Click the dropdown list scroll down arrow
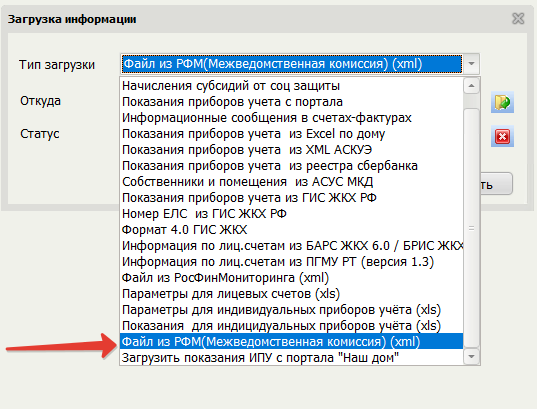 (x=471, y=357)
